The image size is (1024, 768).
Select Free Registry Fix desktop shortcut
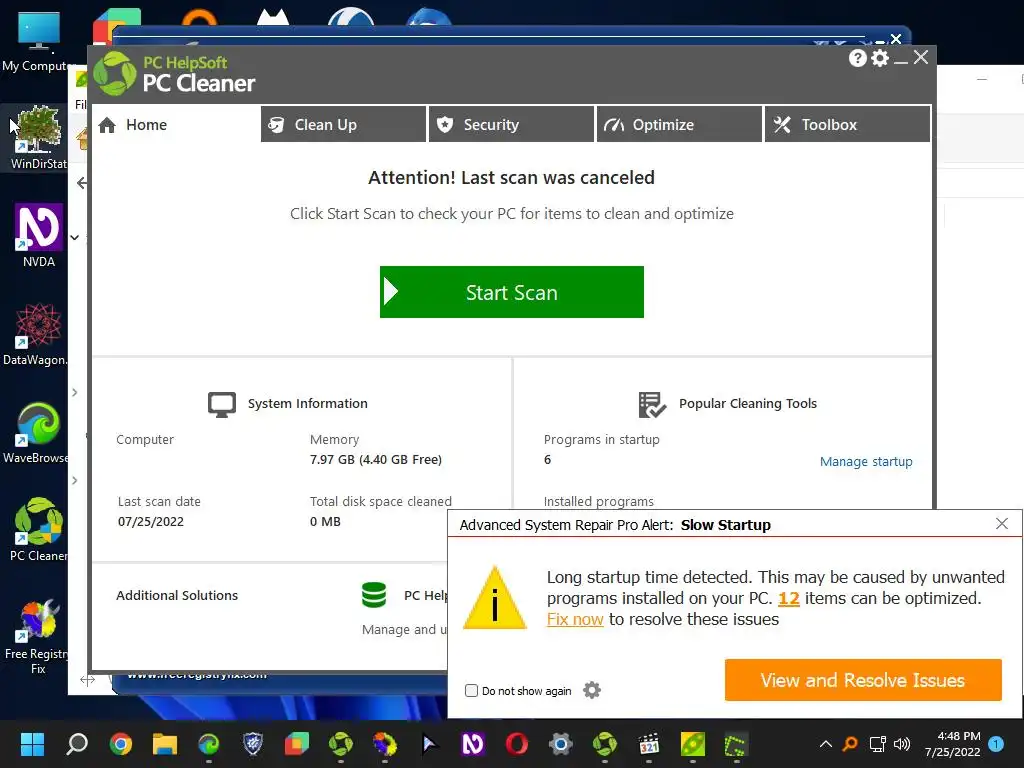[x=37, y=635]
